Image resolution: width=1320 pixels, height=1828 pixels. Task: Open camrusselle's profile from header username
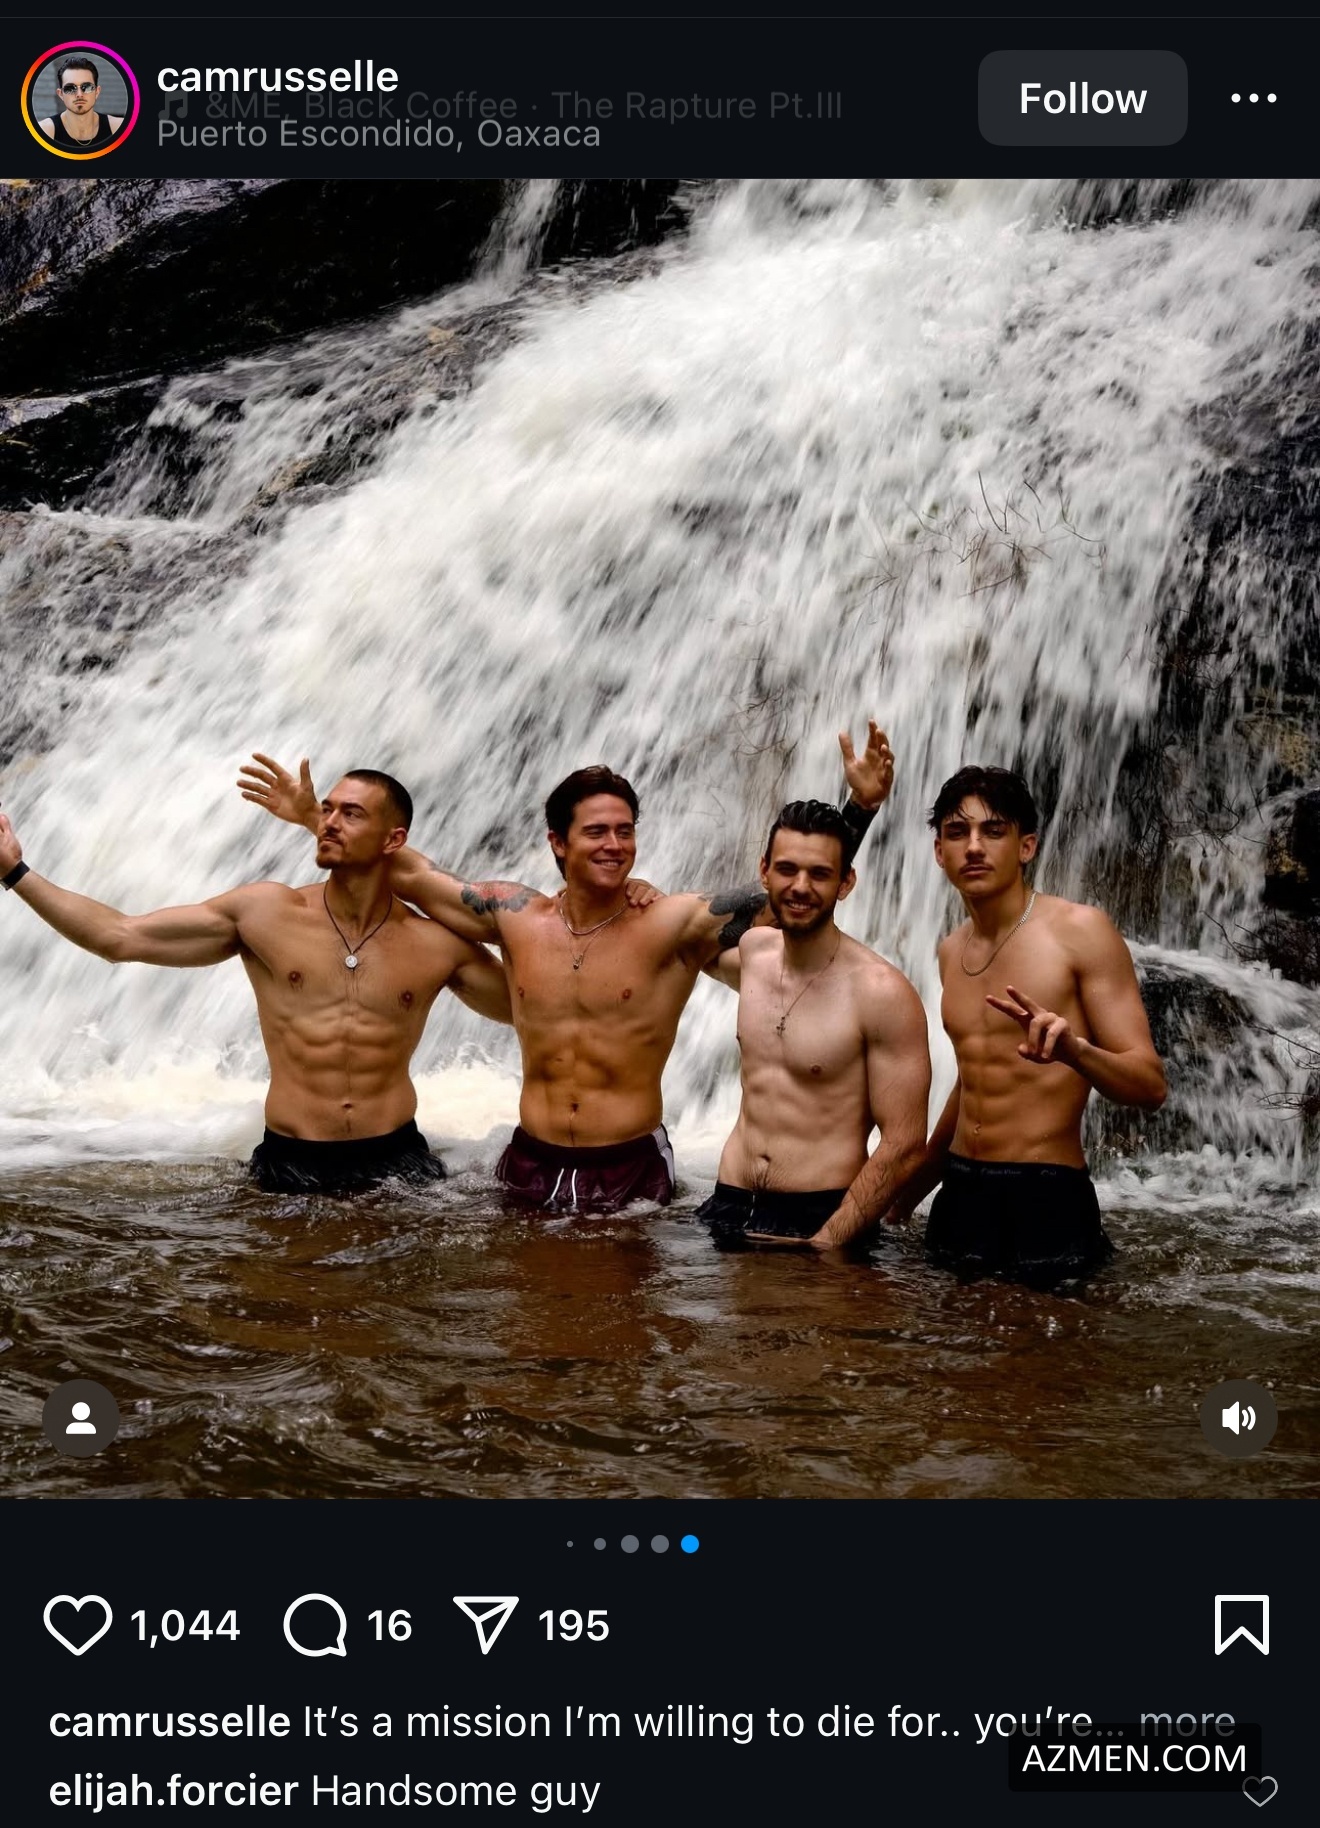pyautogui.click(x=277, y=76)
